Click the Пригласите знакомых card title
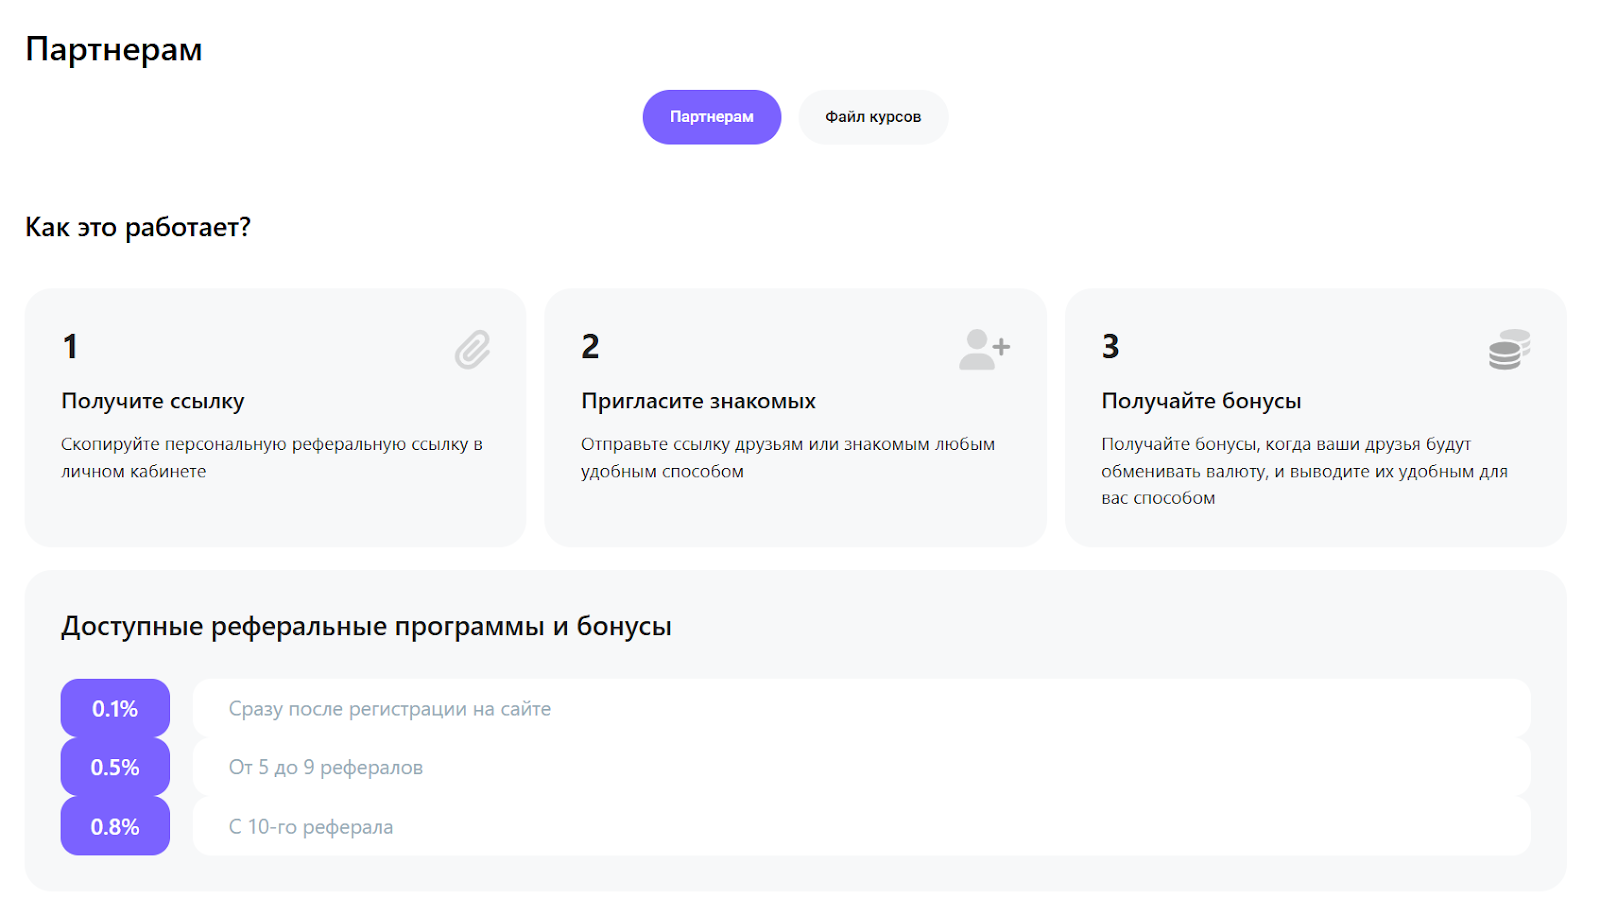This screenshot has height=899, width=1600. [698, 401]
